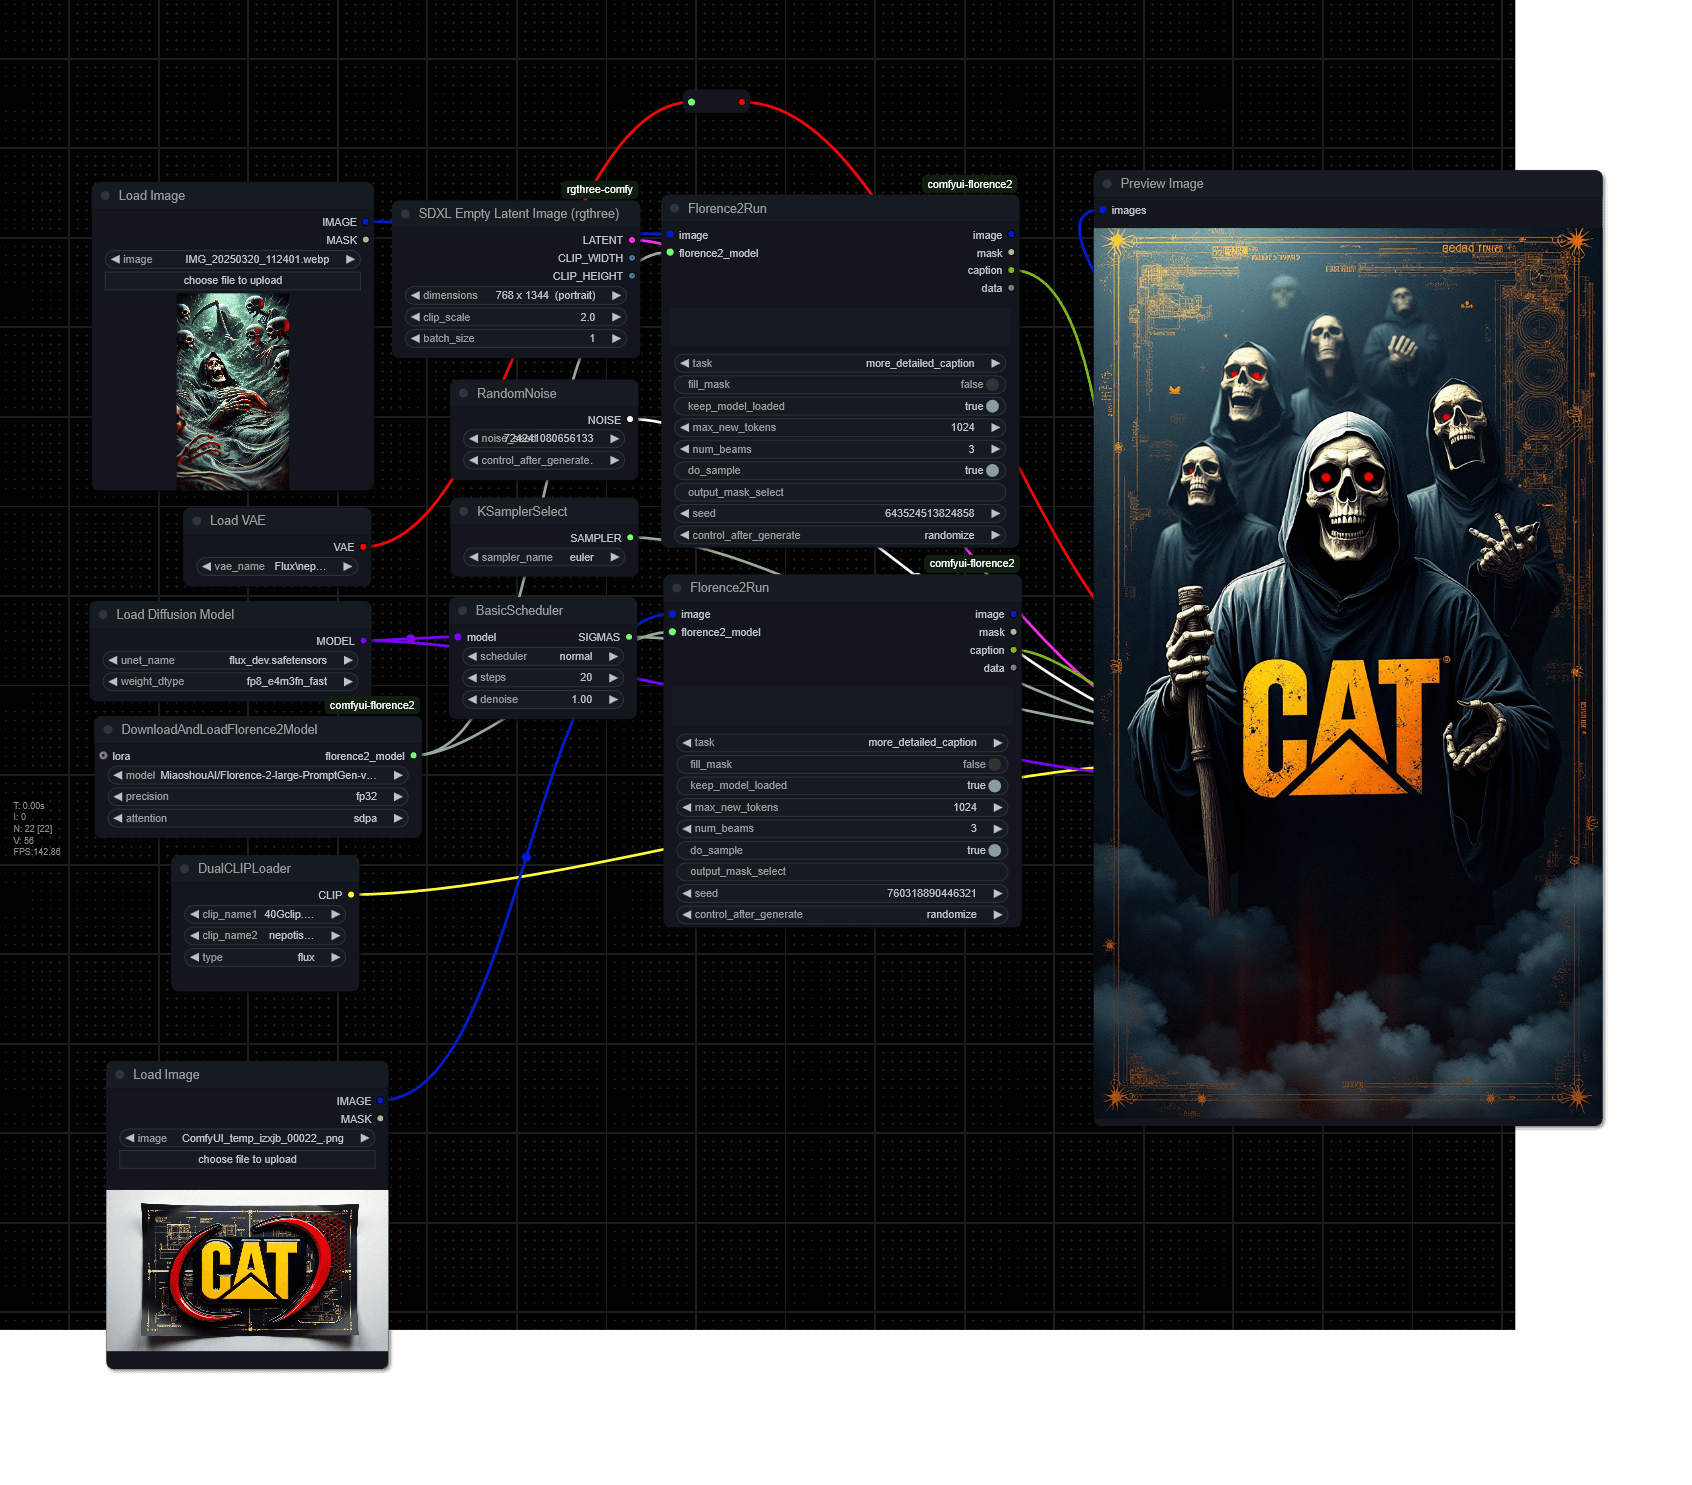Click the red output dot of the reroute node

[x=741, y=102]
